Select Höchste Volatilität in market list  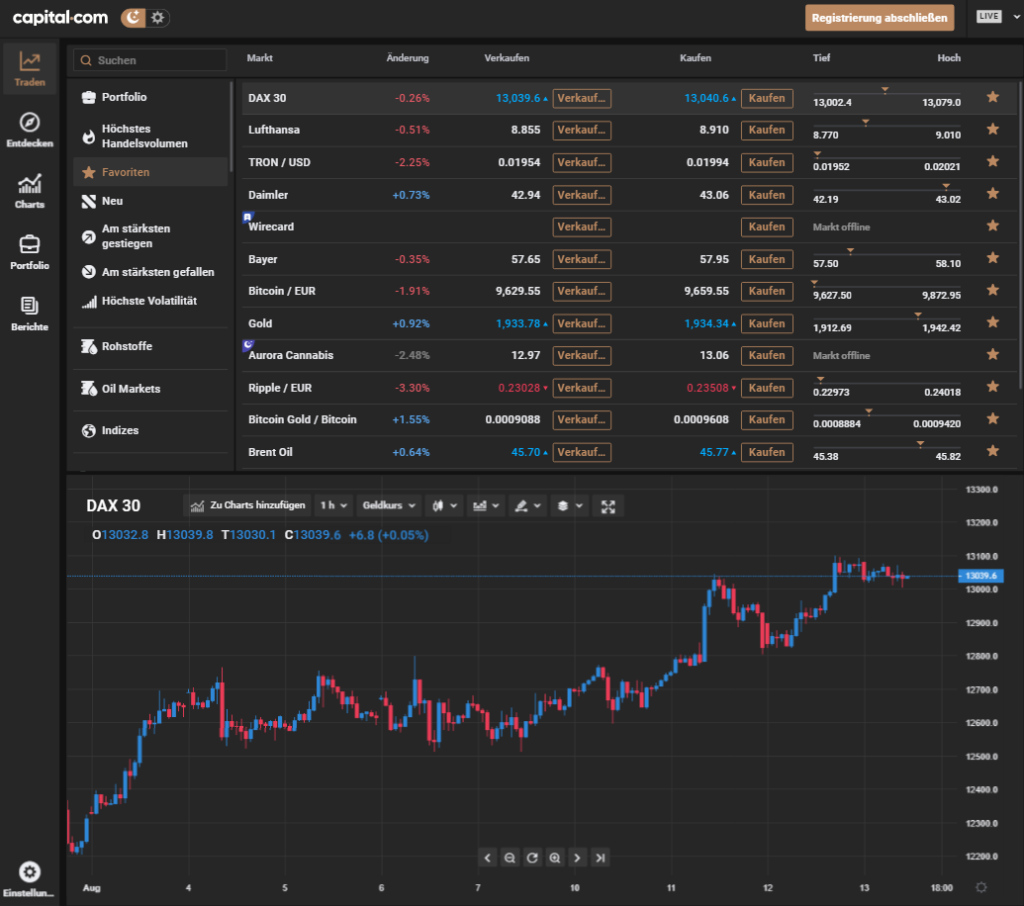click(149, 301)
